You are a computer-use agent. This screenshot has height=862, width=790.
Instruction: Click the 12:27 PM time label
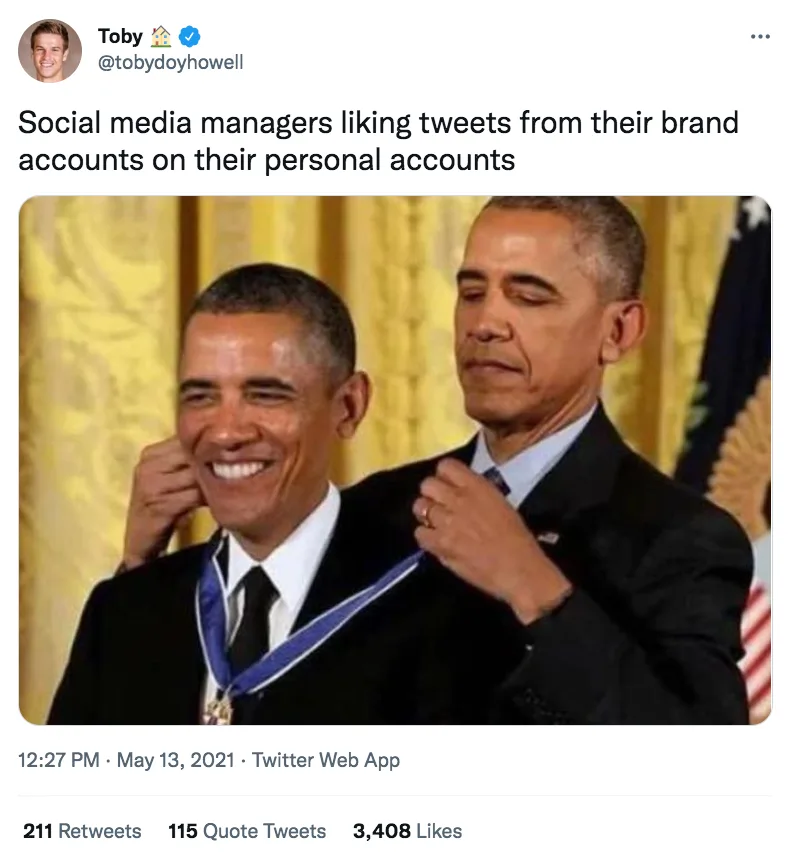[x=55, y=760]
